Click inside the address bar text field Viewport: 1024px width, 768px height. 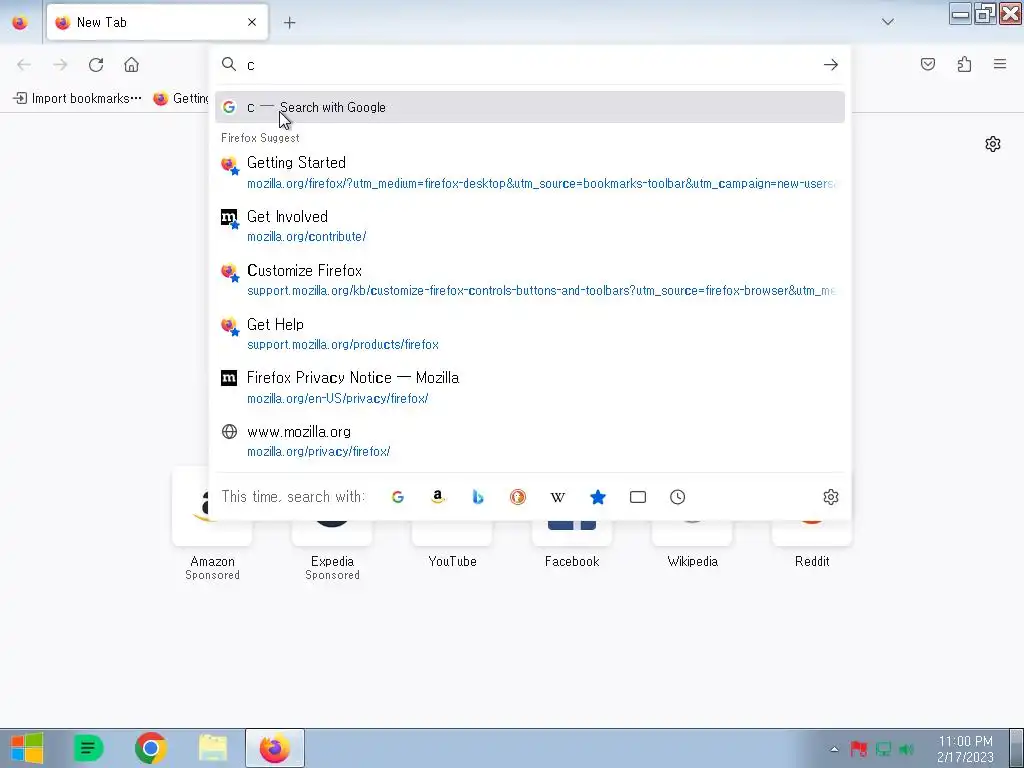click(x=529, y=65)
